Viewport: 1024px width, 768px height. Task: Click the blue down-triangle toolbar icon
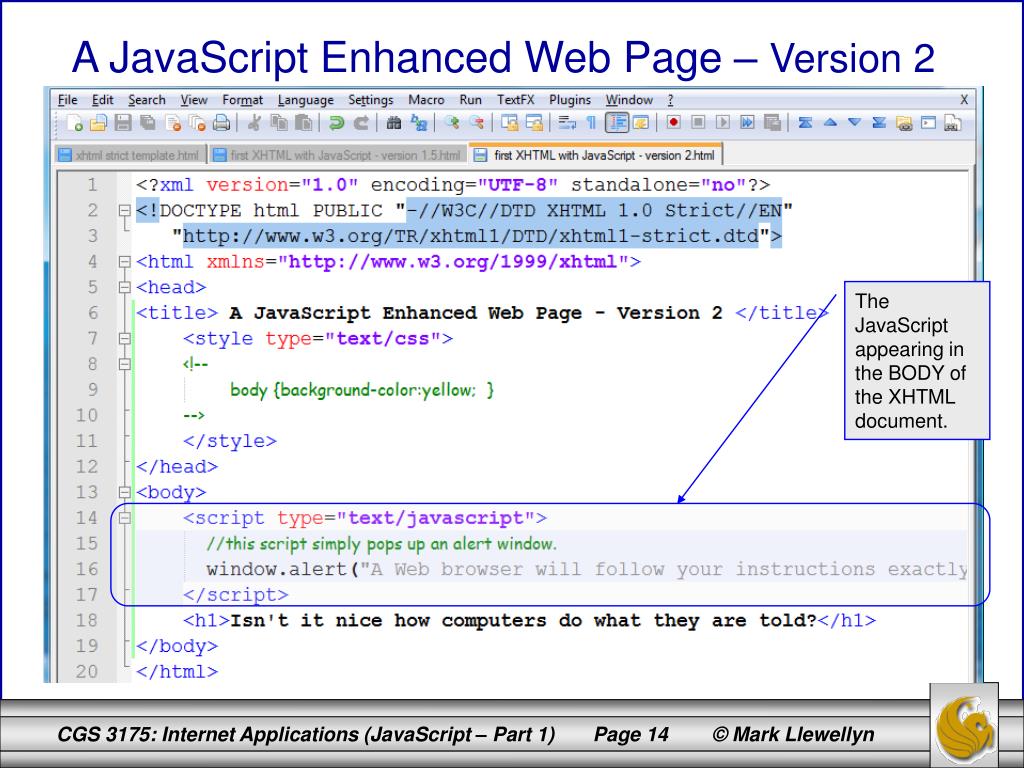click(854, 122)
